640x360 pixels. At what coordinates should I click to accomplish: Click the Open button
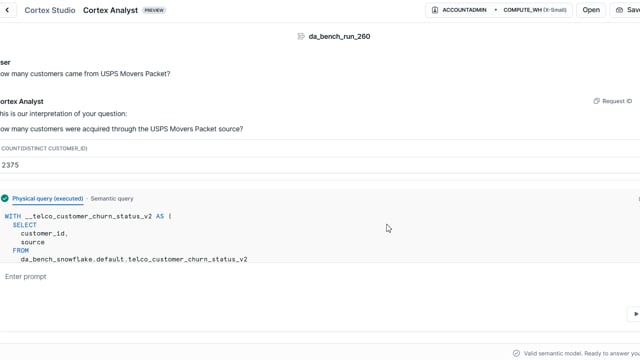(x=591, y=10)
